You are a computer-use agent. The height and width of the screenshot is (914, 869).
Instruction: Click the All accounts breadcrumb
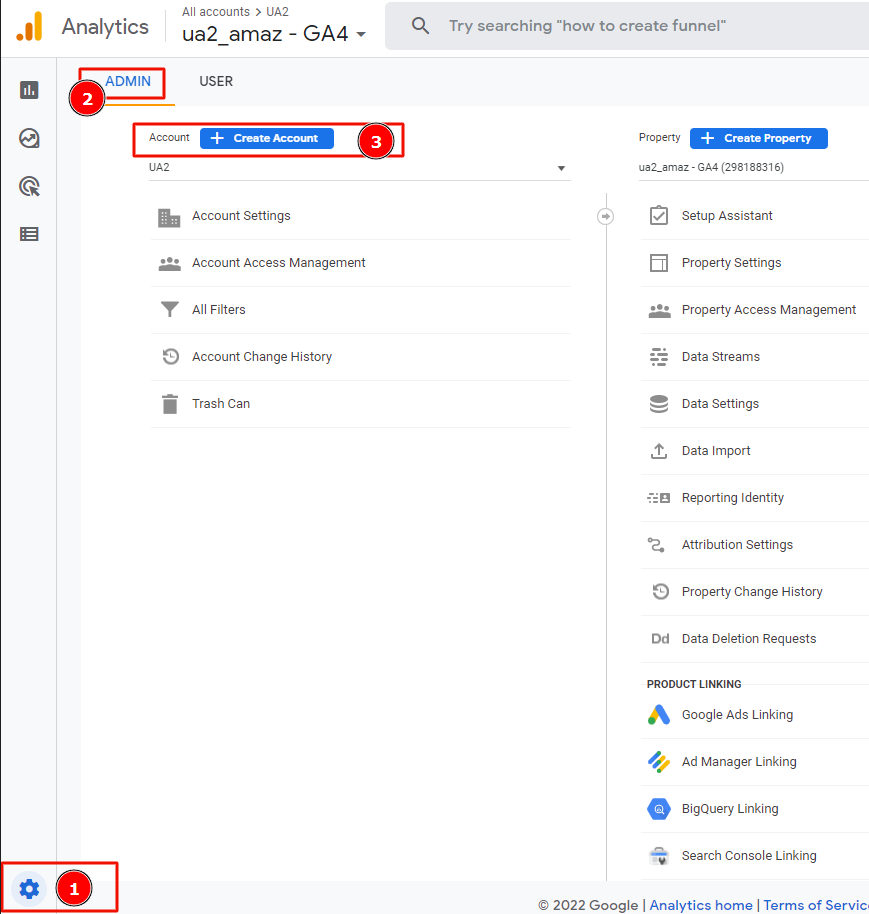point(216,12)
